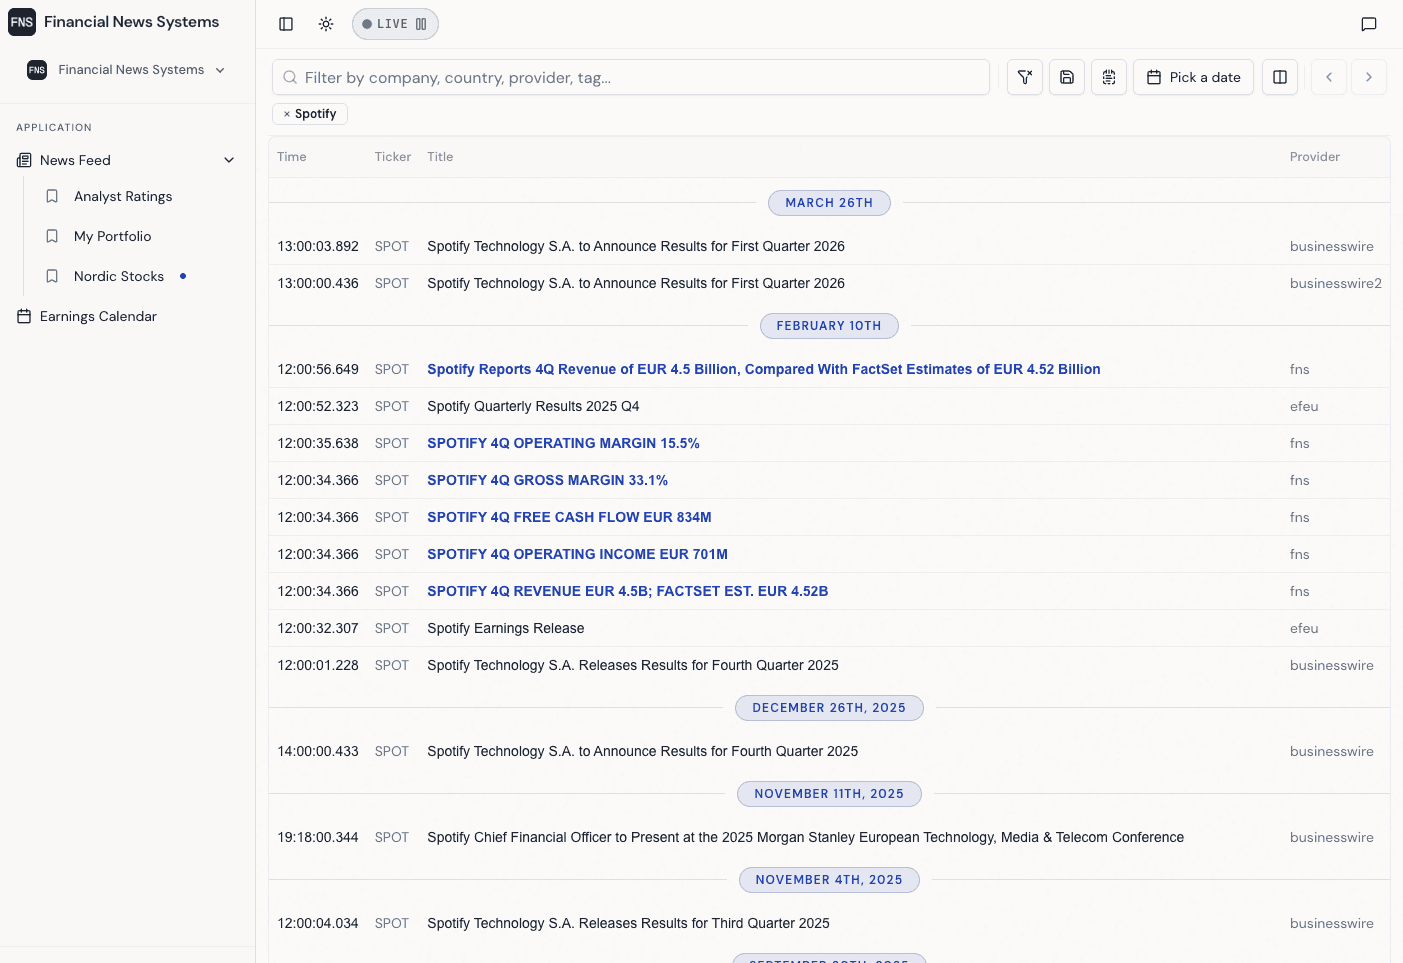Viewport: 1403px width, 963px height.
Task: Select Analyst Ratings in the sidebar
Action: pos(123,196)
